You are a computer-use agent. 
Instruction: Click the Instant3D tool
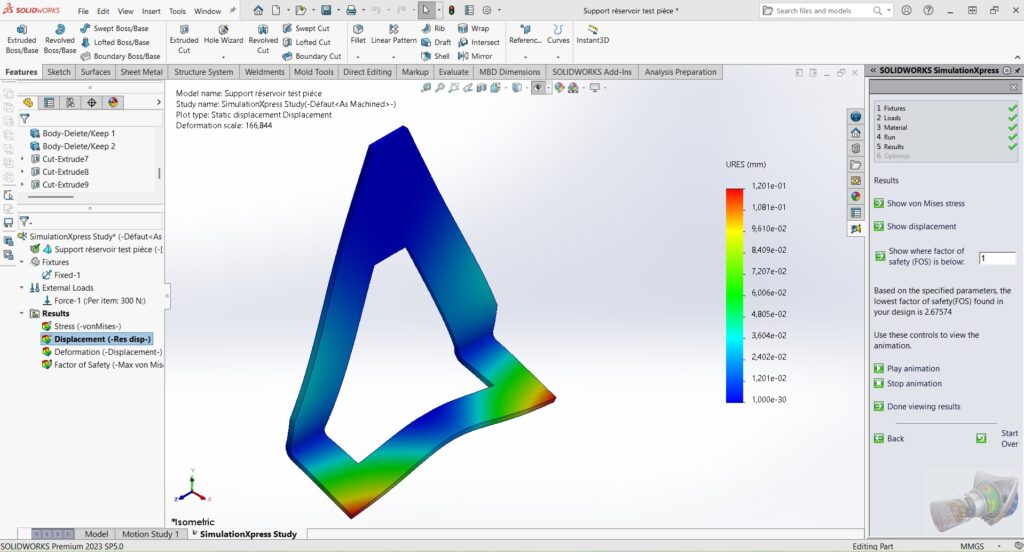tap(592, 35)
